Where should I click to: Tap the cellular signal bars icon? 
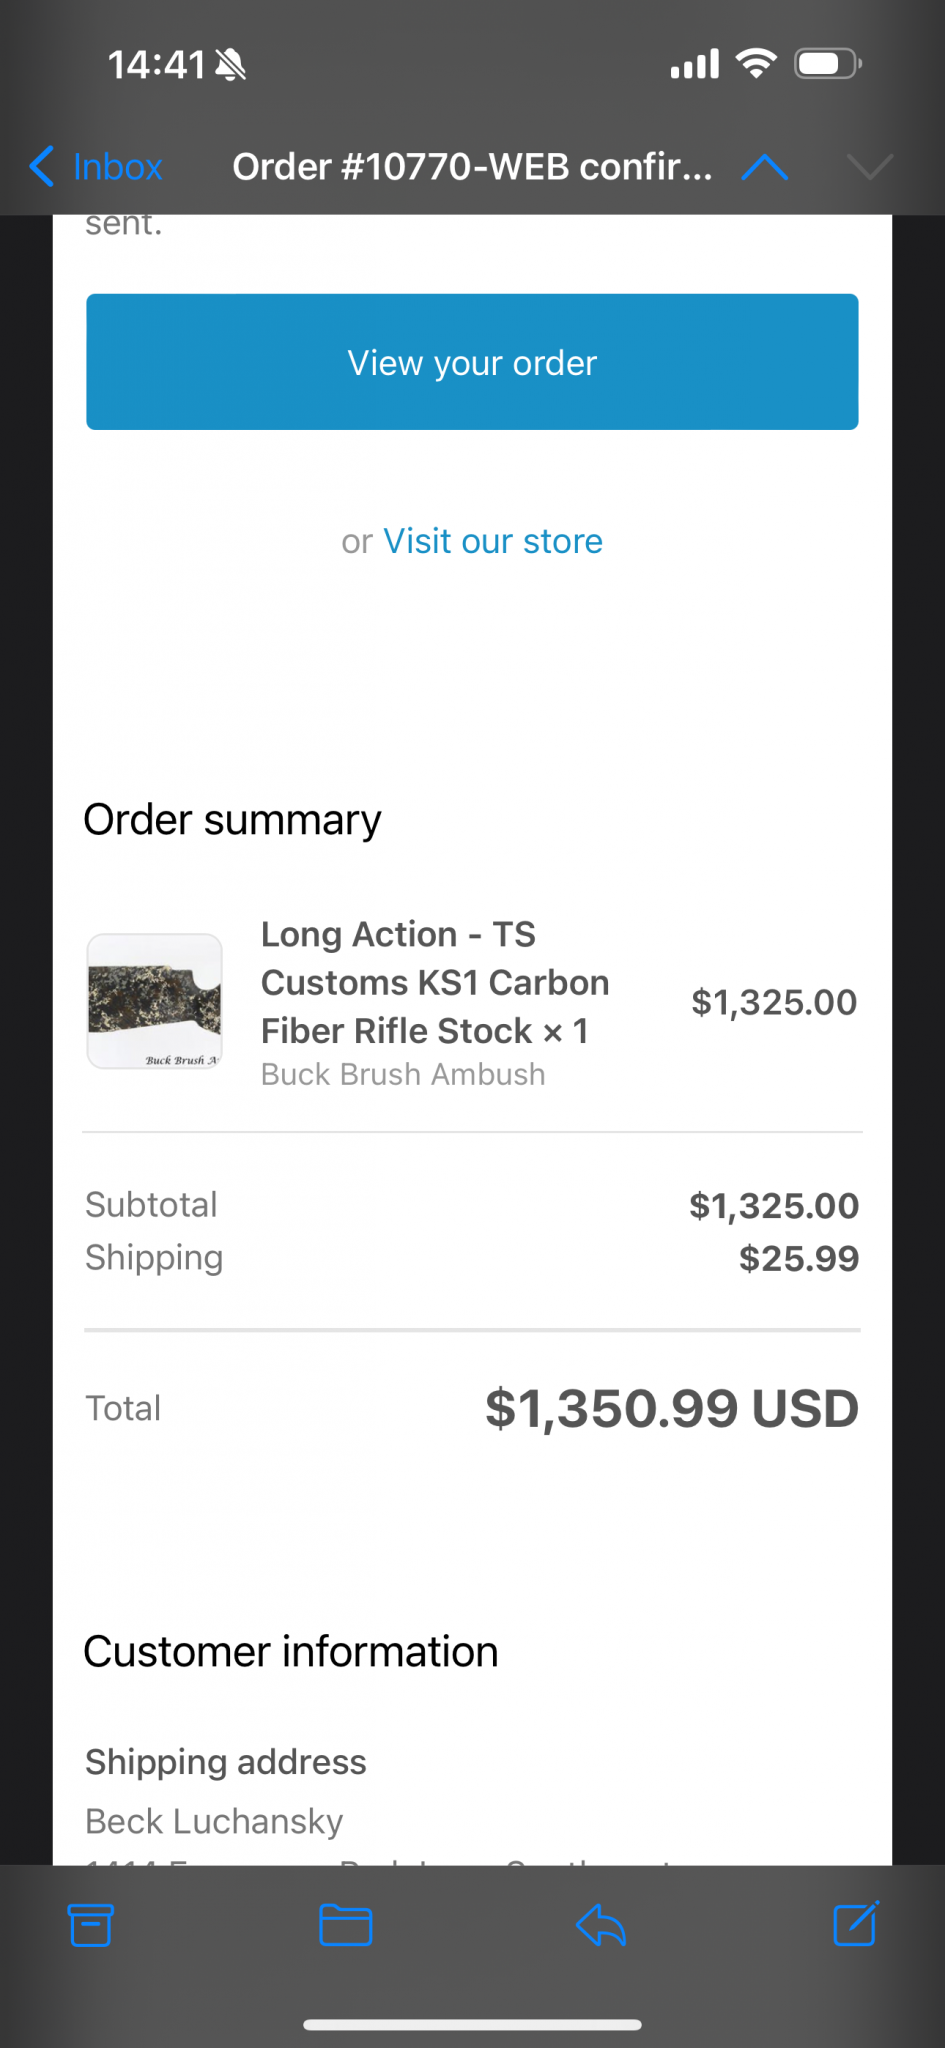click(695, 64)
